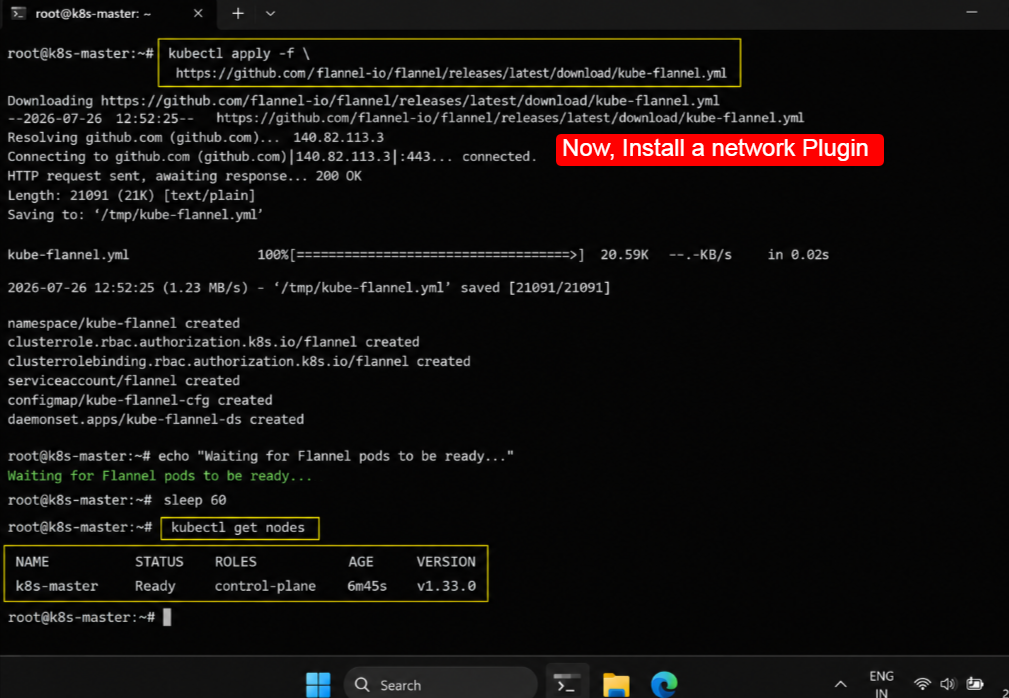Viewport: 1009px width, 698px height.
Task: Click the echo 'Waiting for Flannel pods' command
Action: (336, 456)
